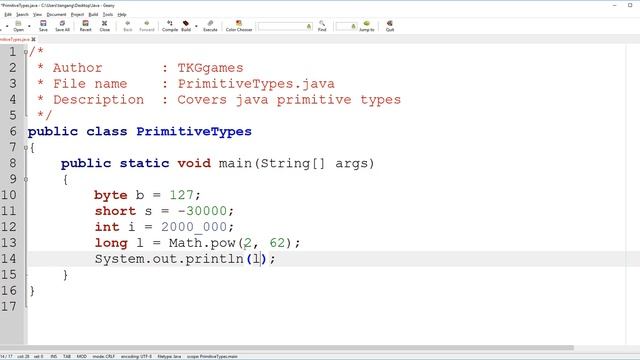Click 'PrimitiveTypes.java' in the file name comment
The image size is (640, 360).
click(x=256, y=84)
